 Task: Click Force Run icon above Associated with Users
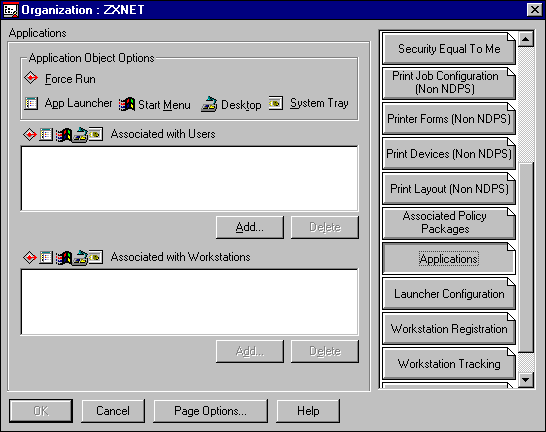[30, 134]
